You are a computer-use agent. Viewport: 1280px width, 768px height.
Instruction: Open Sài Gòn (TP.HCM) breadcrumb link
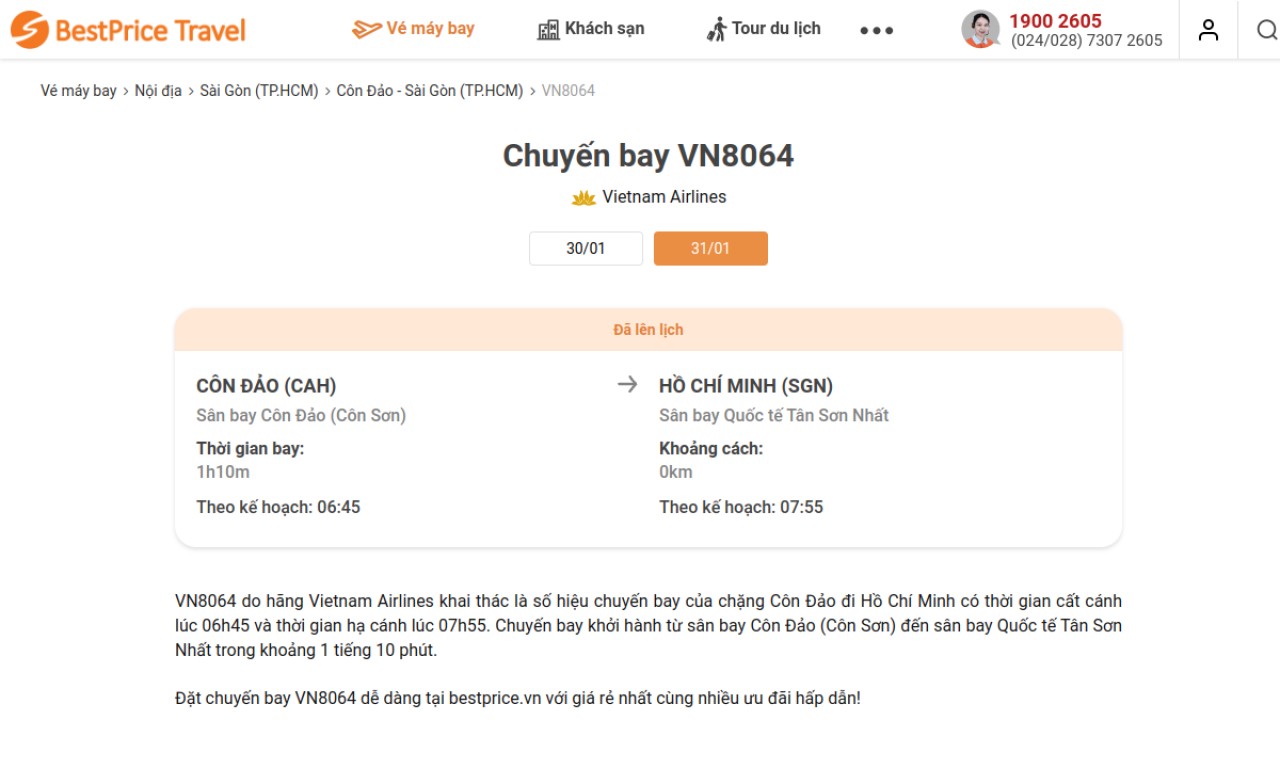click(259, 91)
